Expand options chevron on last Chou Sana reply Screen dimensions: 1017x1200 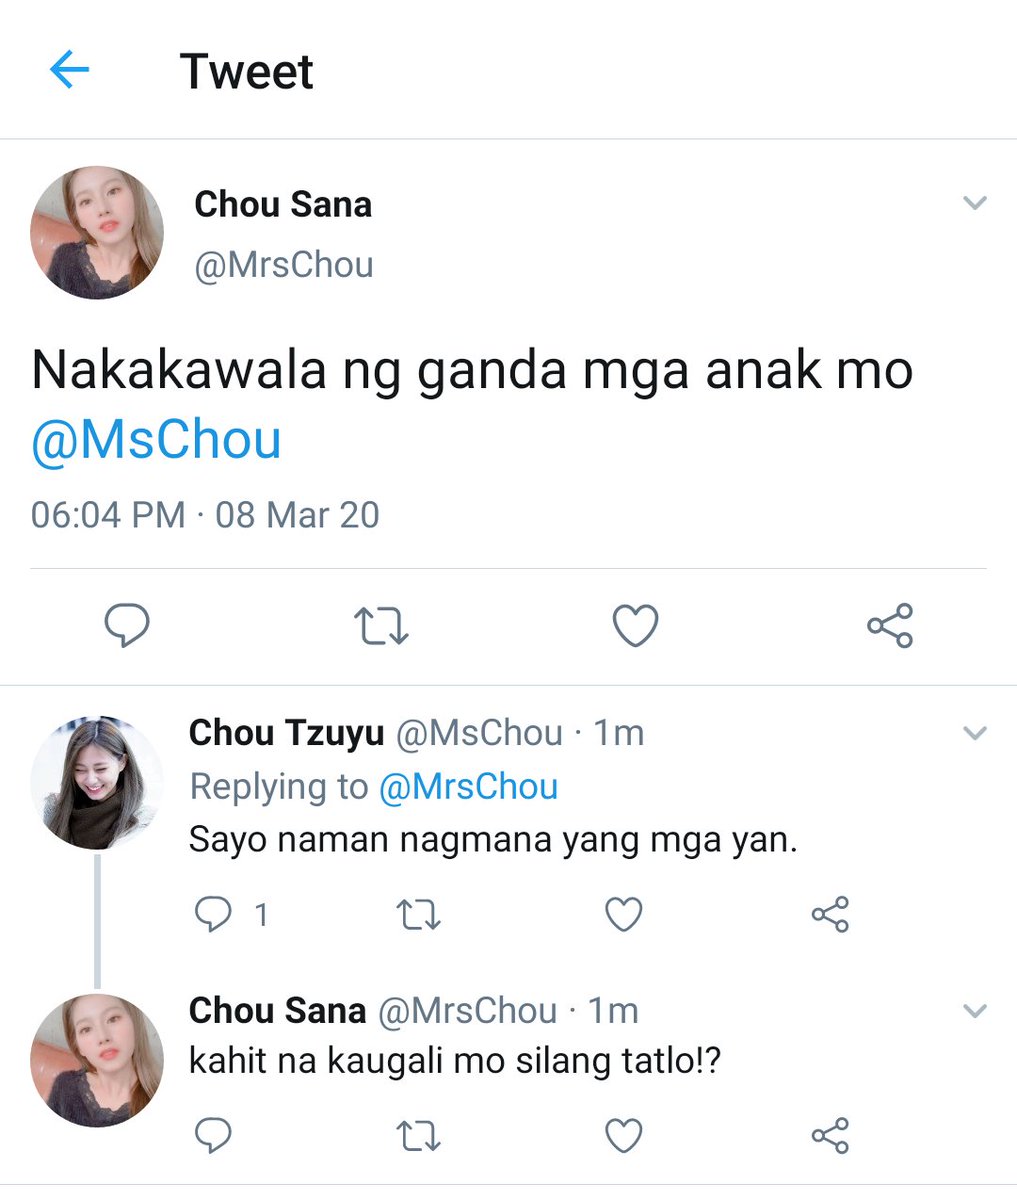[974, 1010]
